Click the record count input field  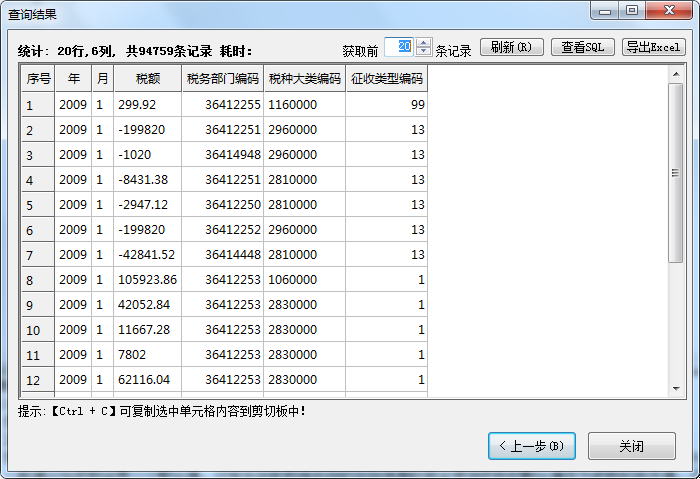tap(398, 47)
